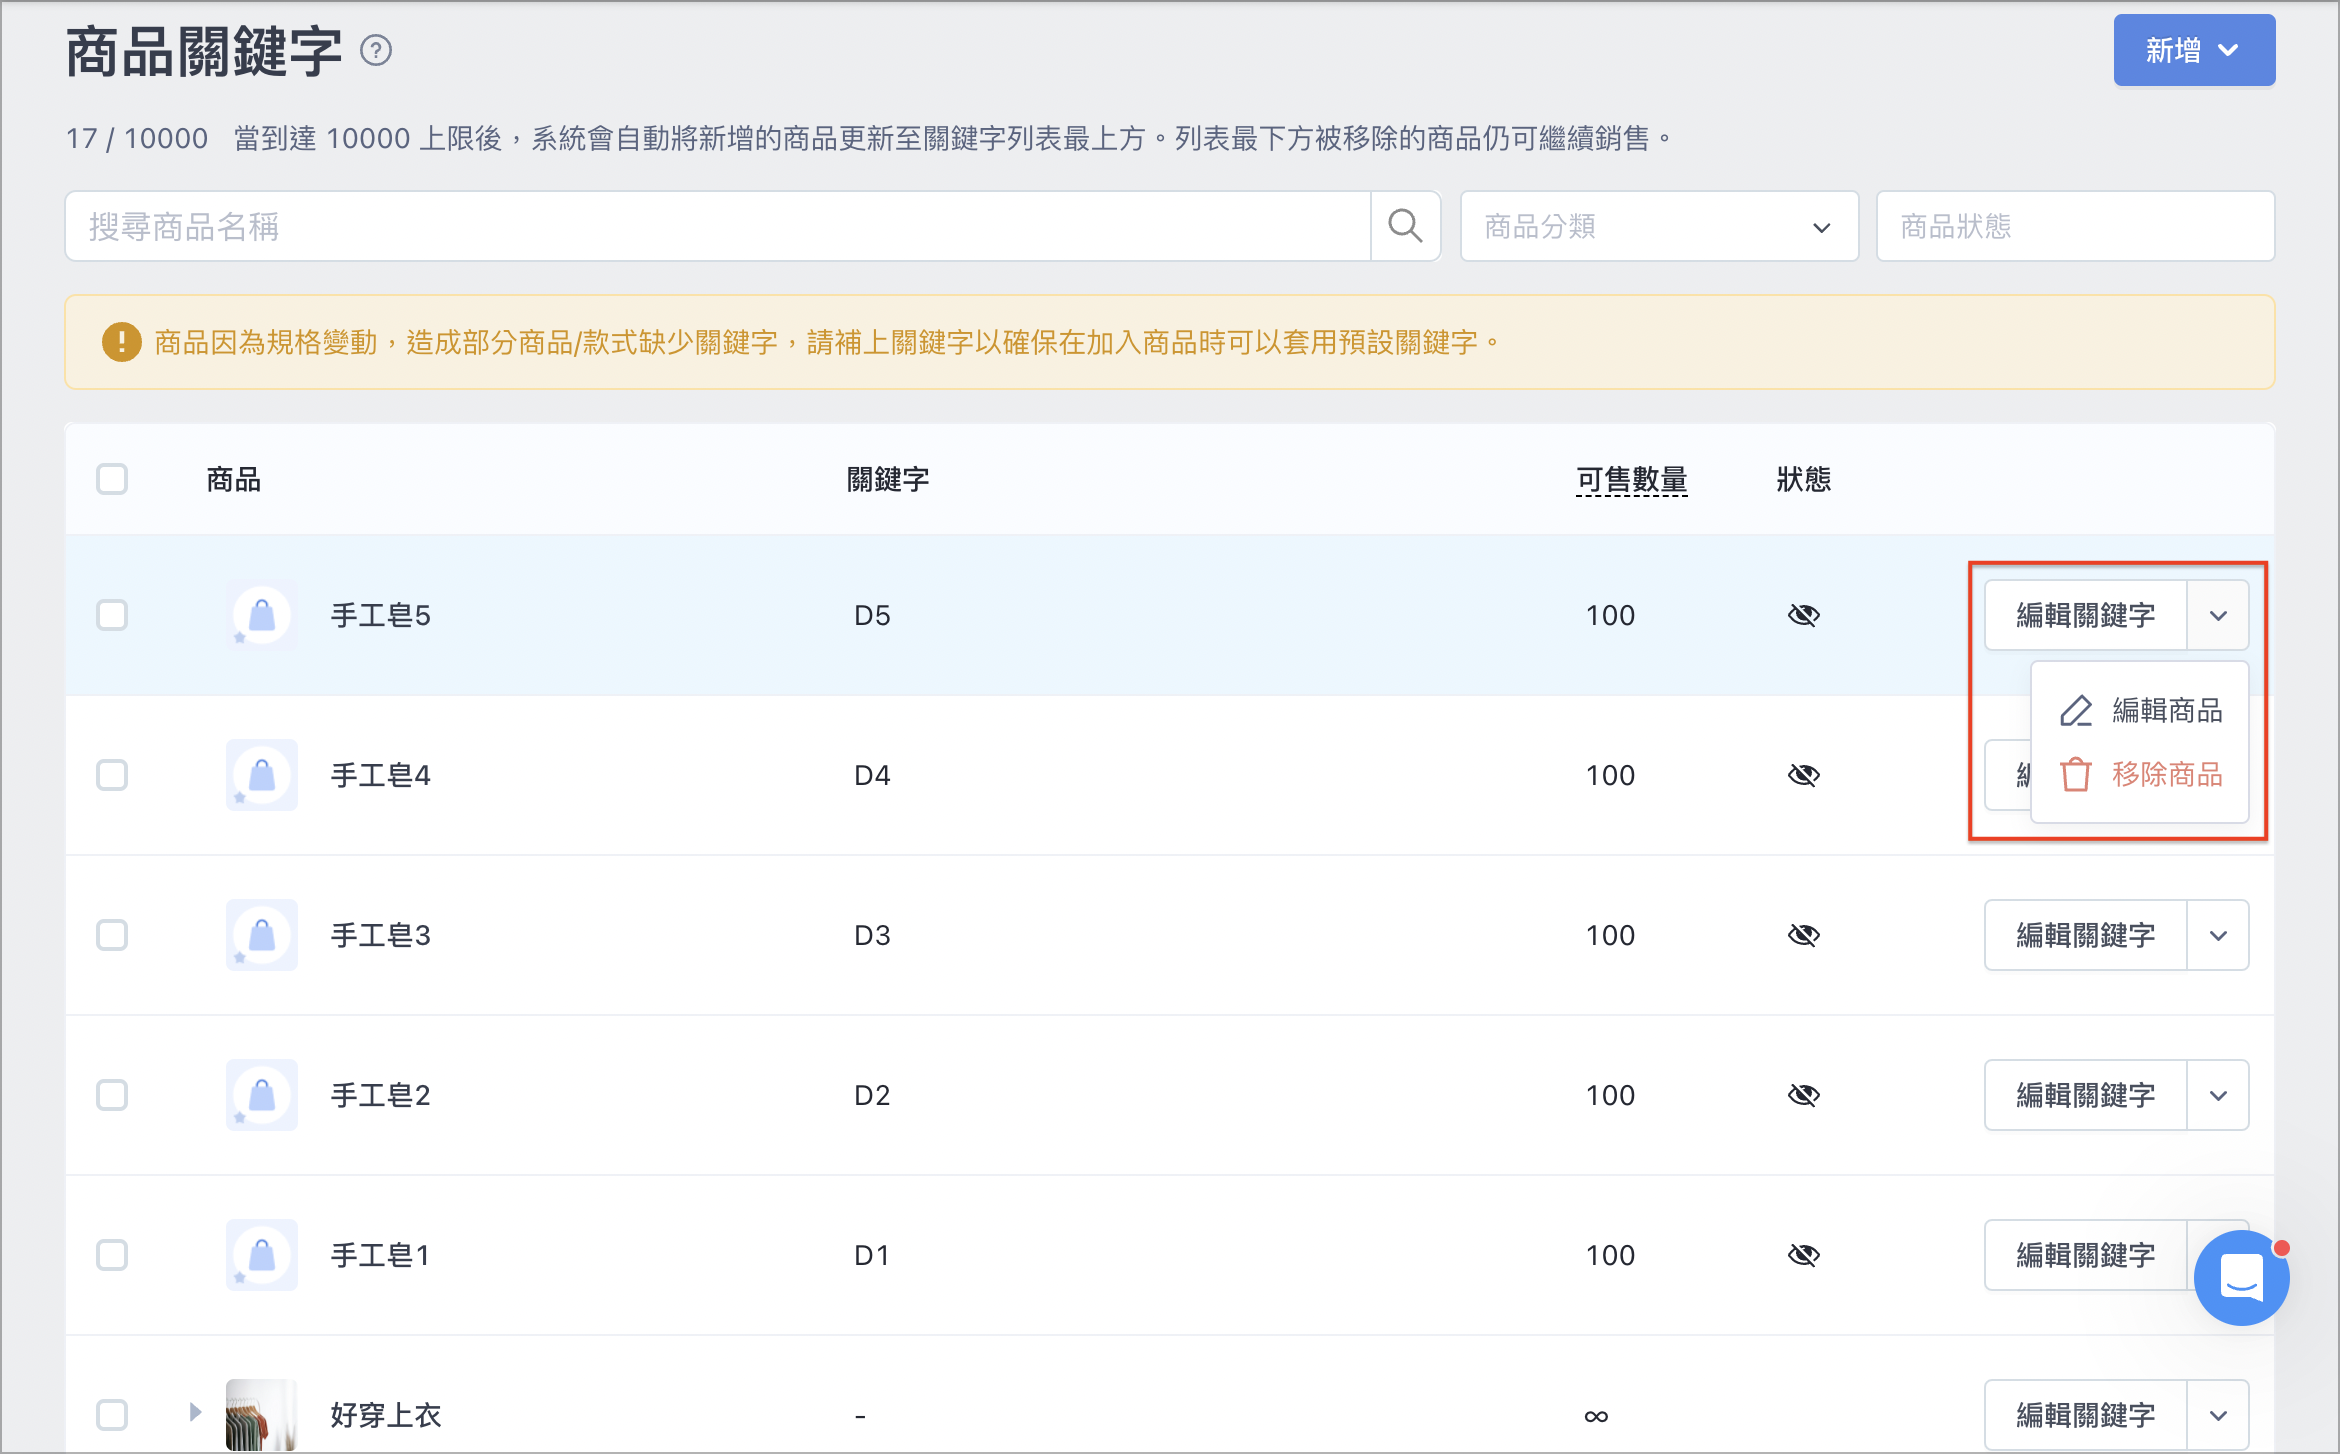Collapse the dropdown arrow for 手工皂5 row
The height and width of the screenshot is (1454, 2340).
click(2218, 615)
